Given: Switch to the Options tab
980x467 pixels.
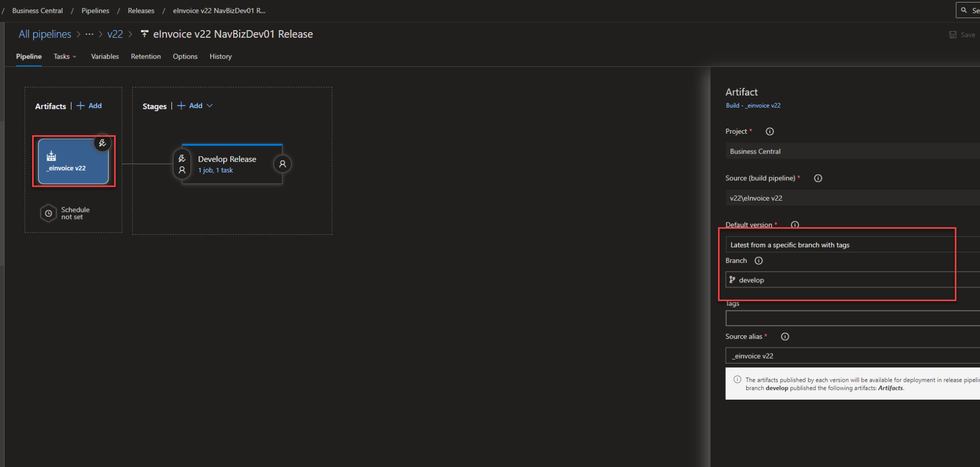Looking at the screenshot, I should pyautogui.click(x=185, y=56).
